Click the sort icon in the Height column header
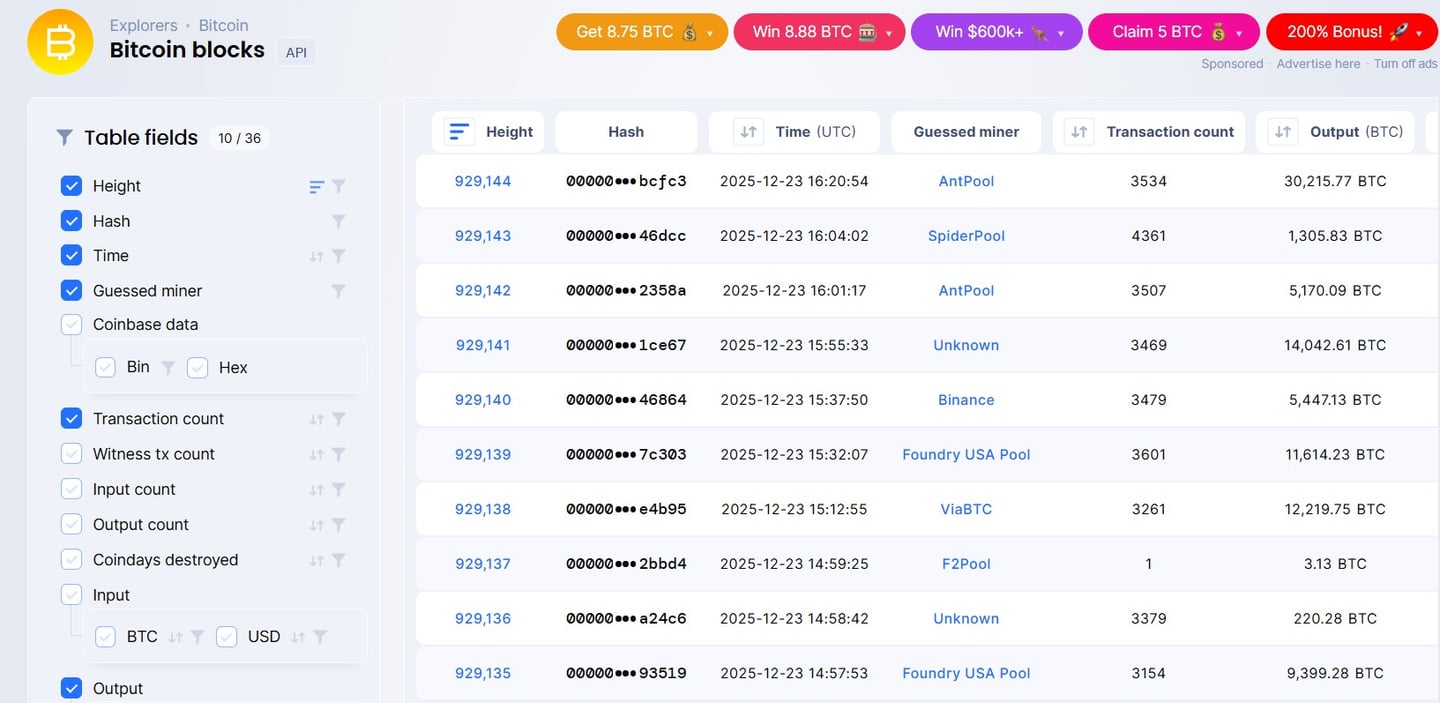1440x703 pixels. 458,130
